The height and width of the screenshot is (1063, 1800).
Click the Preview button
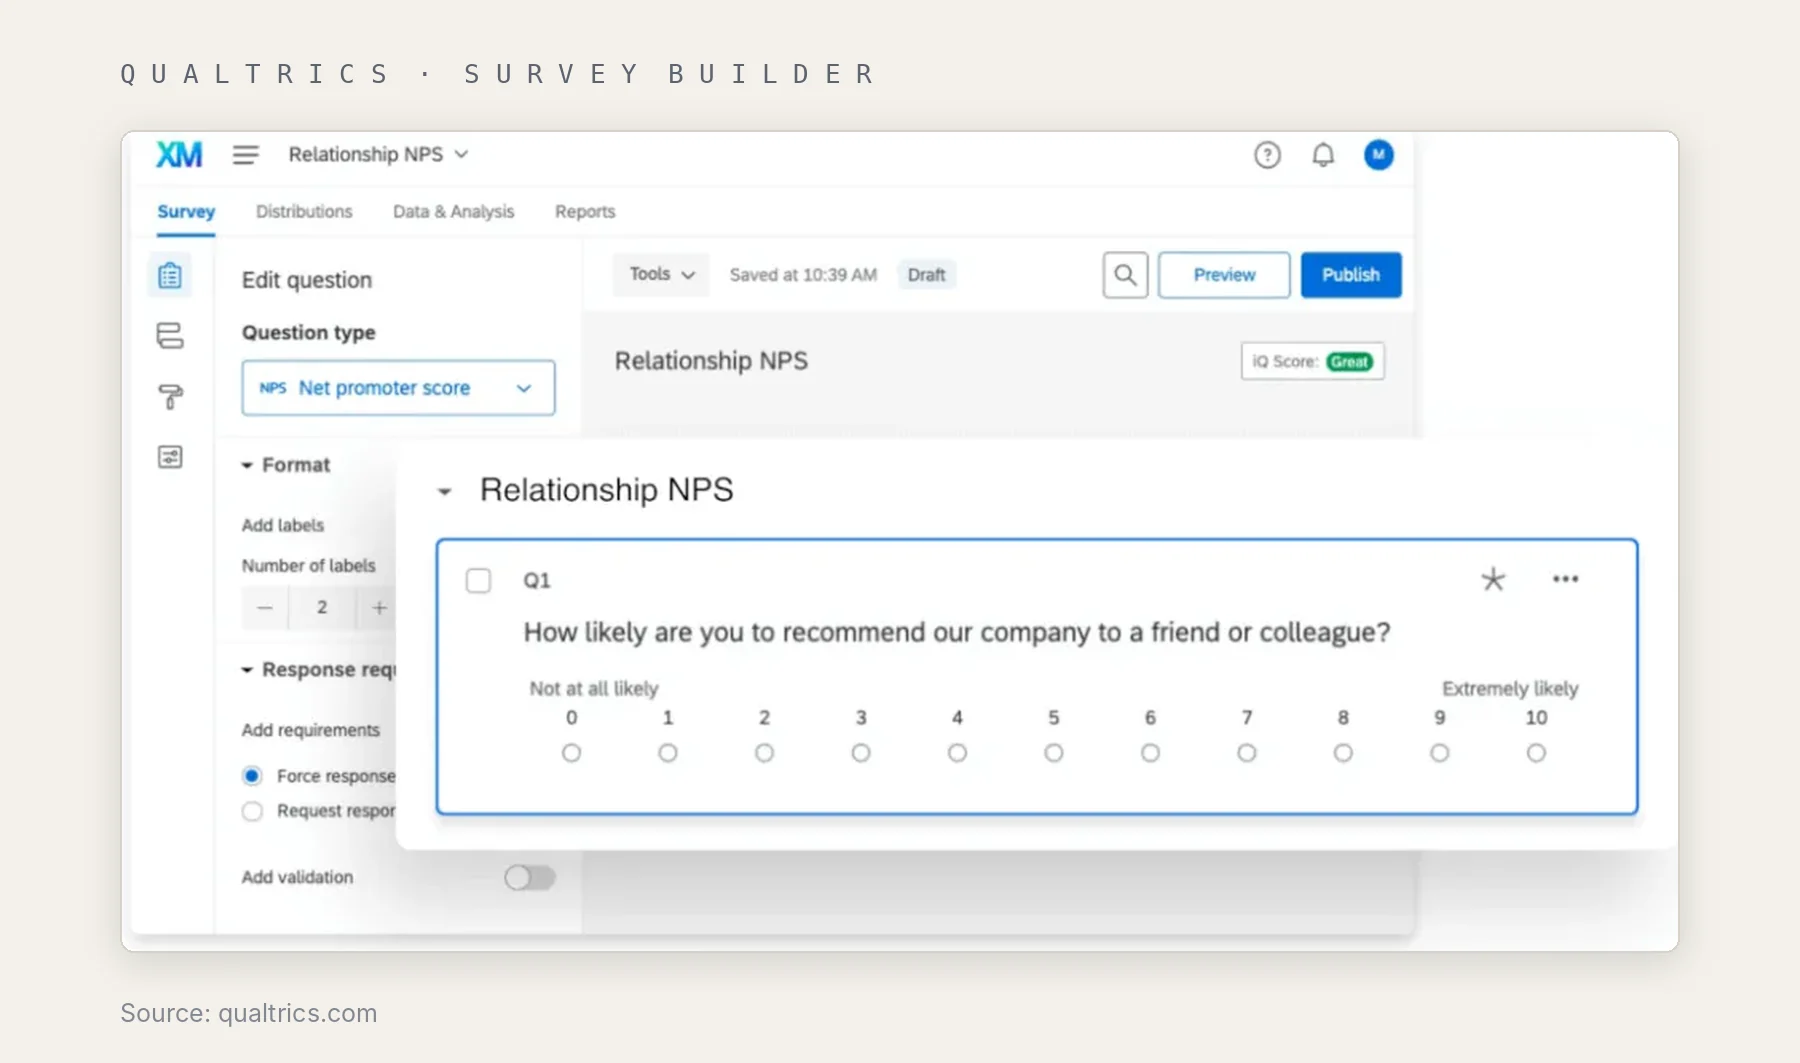pos(1224,275)
